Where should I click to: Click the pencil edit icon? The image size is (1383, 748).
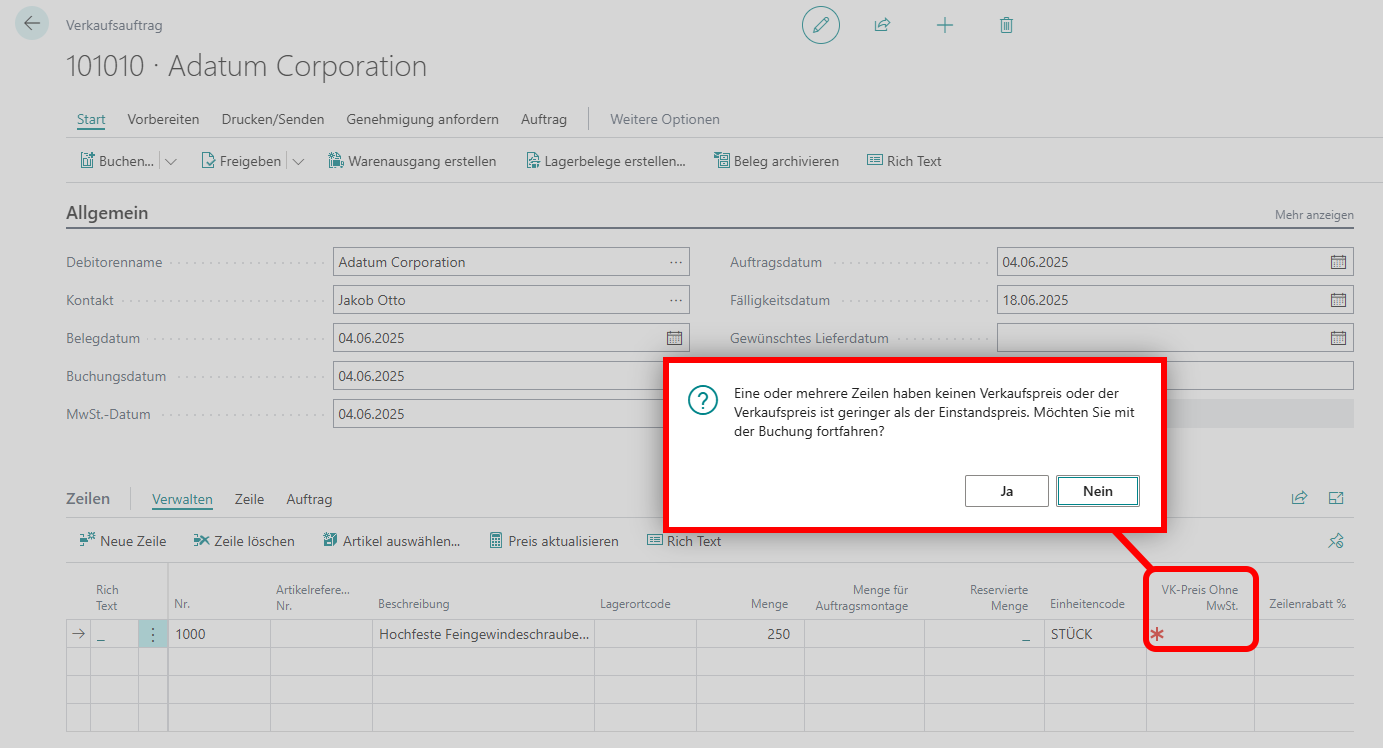tap(821, 25)
